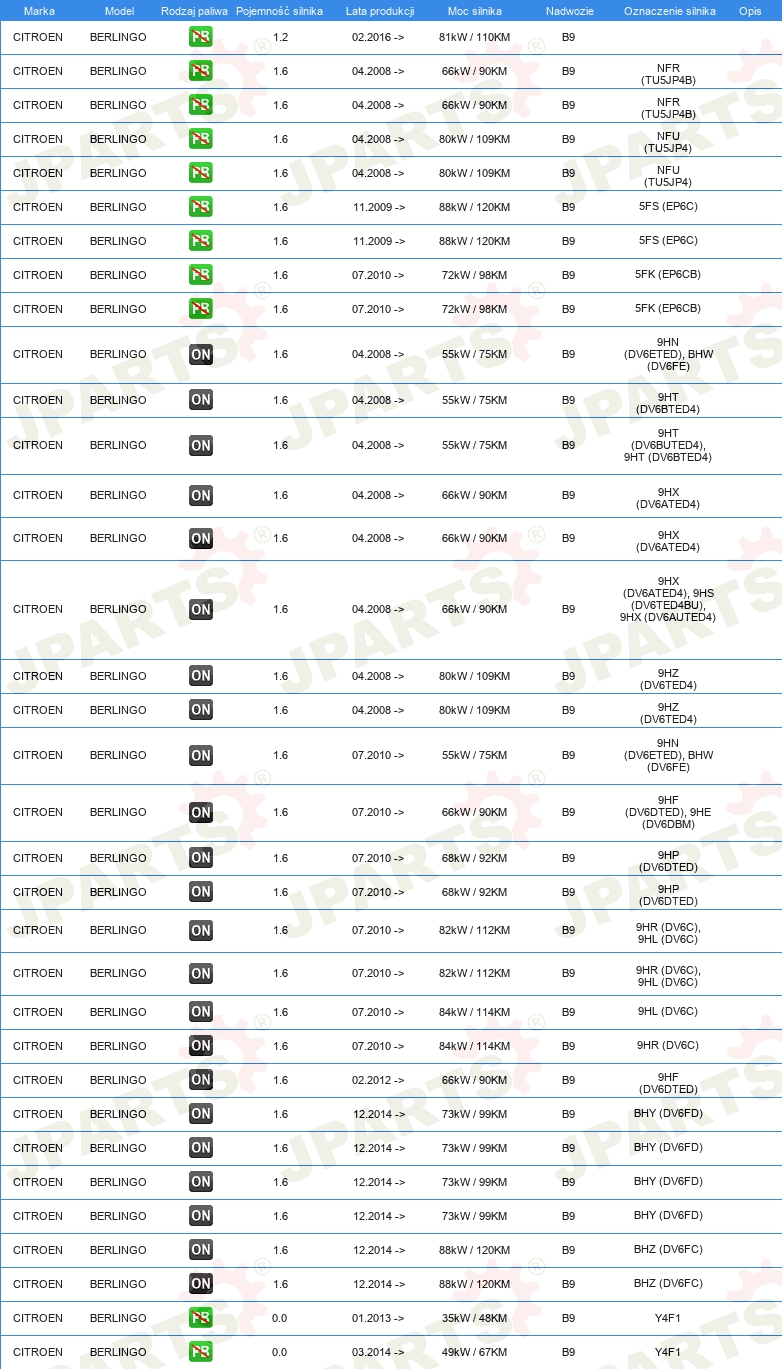Select the 81kW / 110KM power cell
782x1369 pixels.
click(x=474, y=37)
